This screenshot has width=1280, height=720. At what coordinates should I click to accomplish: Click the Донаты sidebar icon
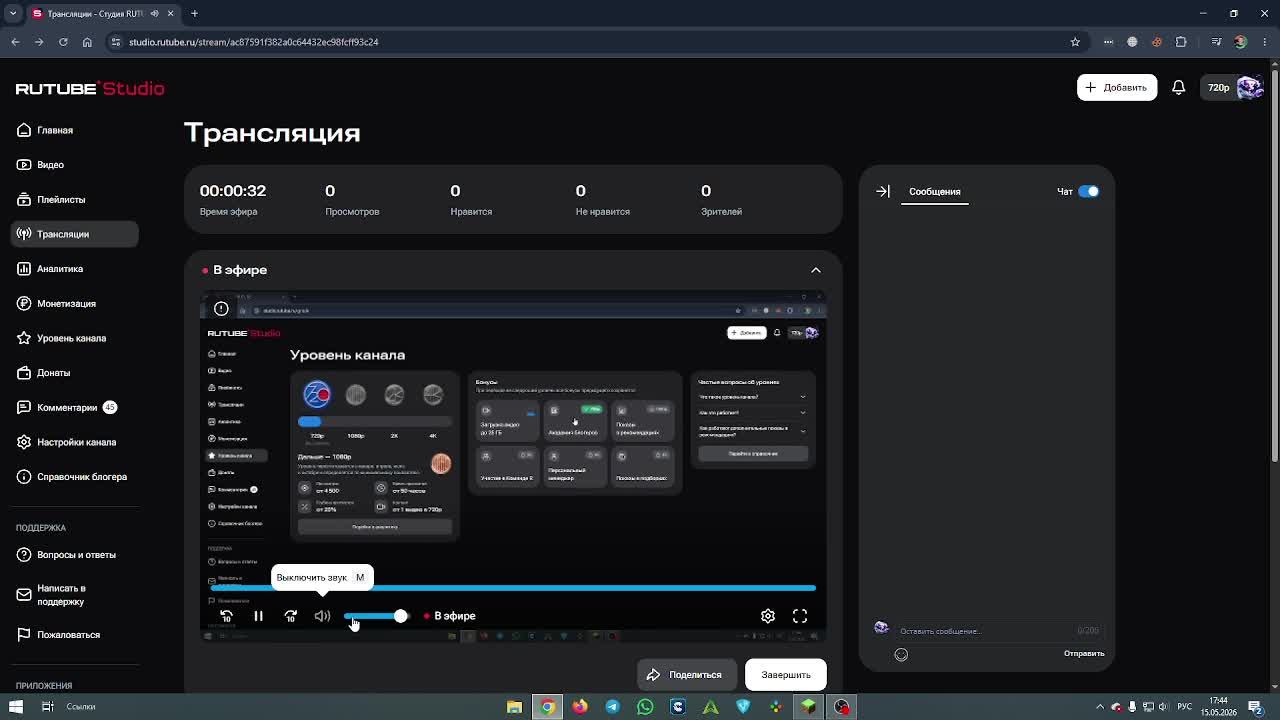24,373
